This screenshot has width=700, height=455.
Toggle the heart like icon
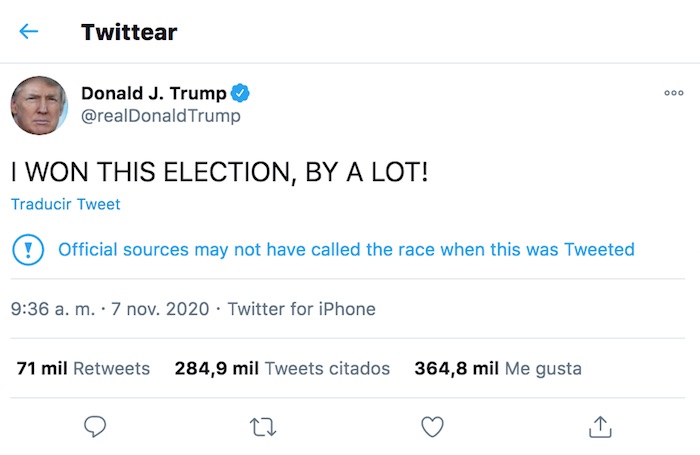[x=432, y=427]
